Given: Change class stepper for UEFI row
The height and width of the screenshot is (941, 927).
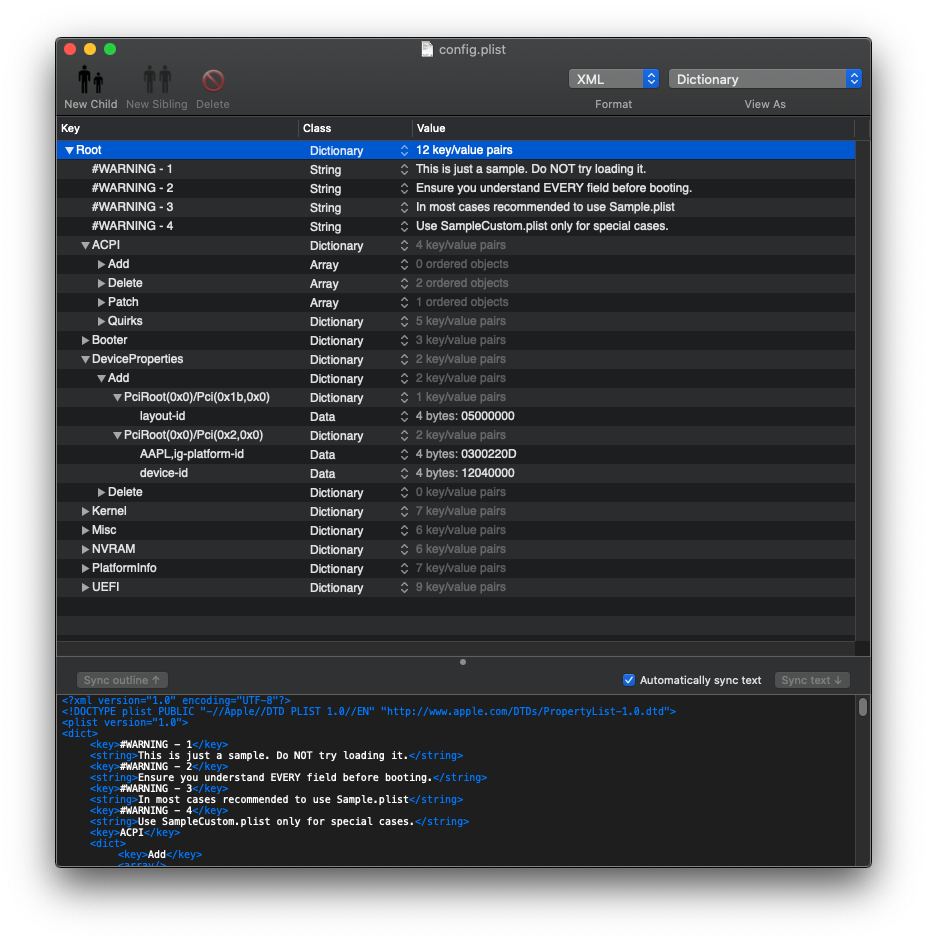Looking at the screenshot, I should pyautogui.click(x=404, y=588).
